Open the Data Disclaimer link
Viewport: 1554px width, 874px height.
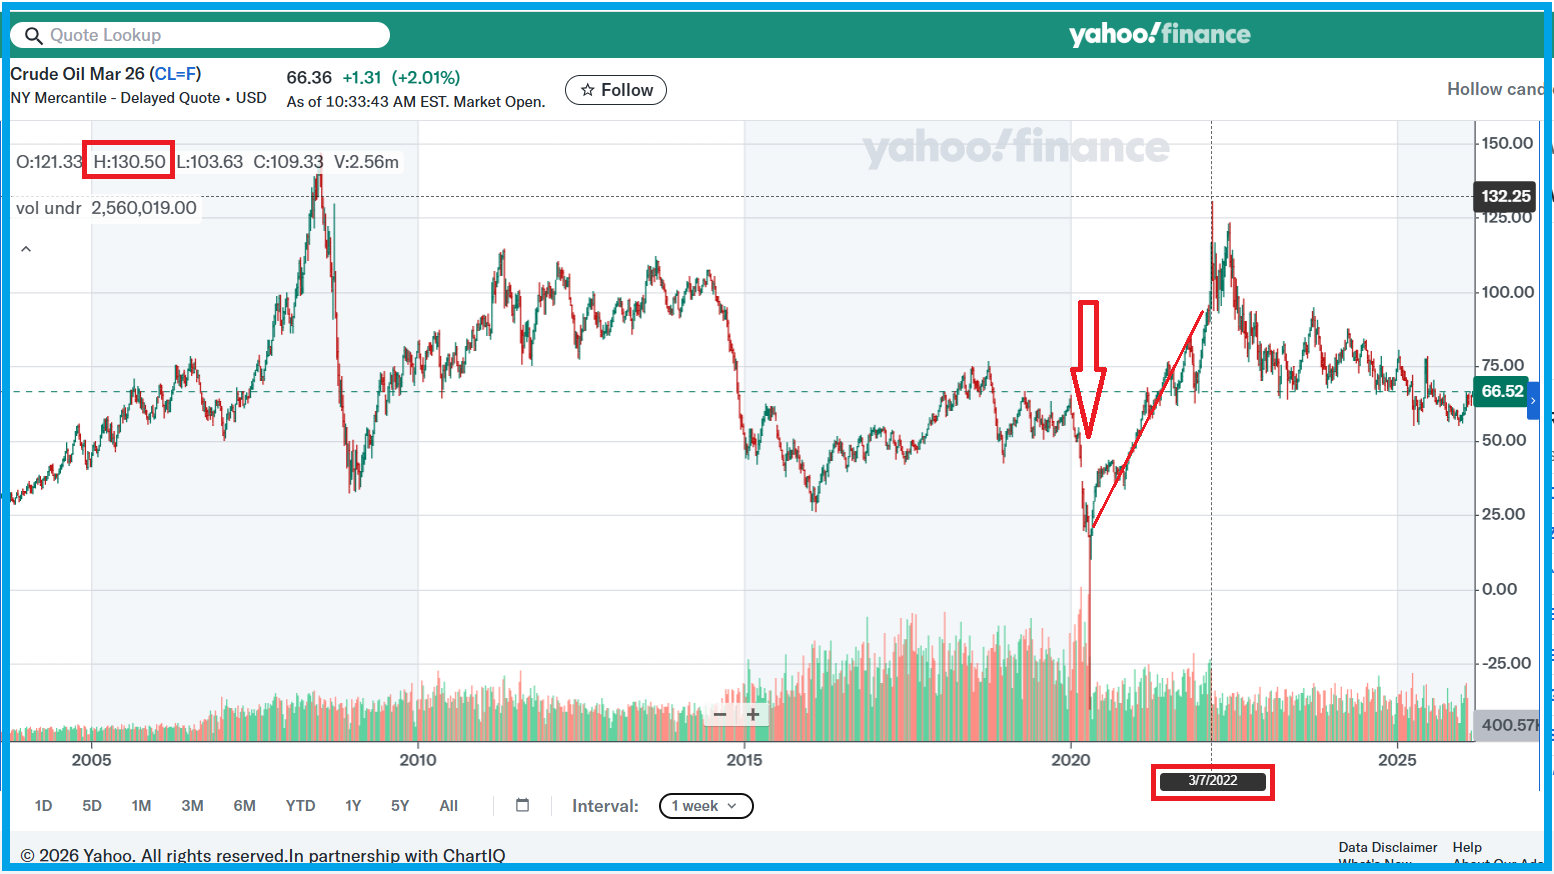pos(1387,847)
